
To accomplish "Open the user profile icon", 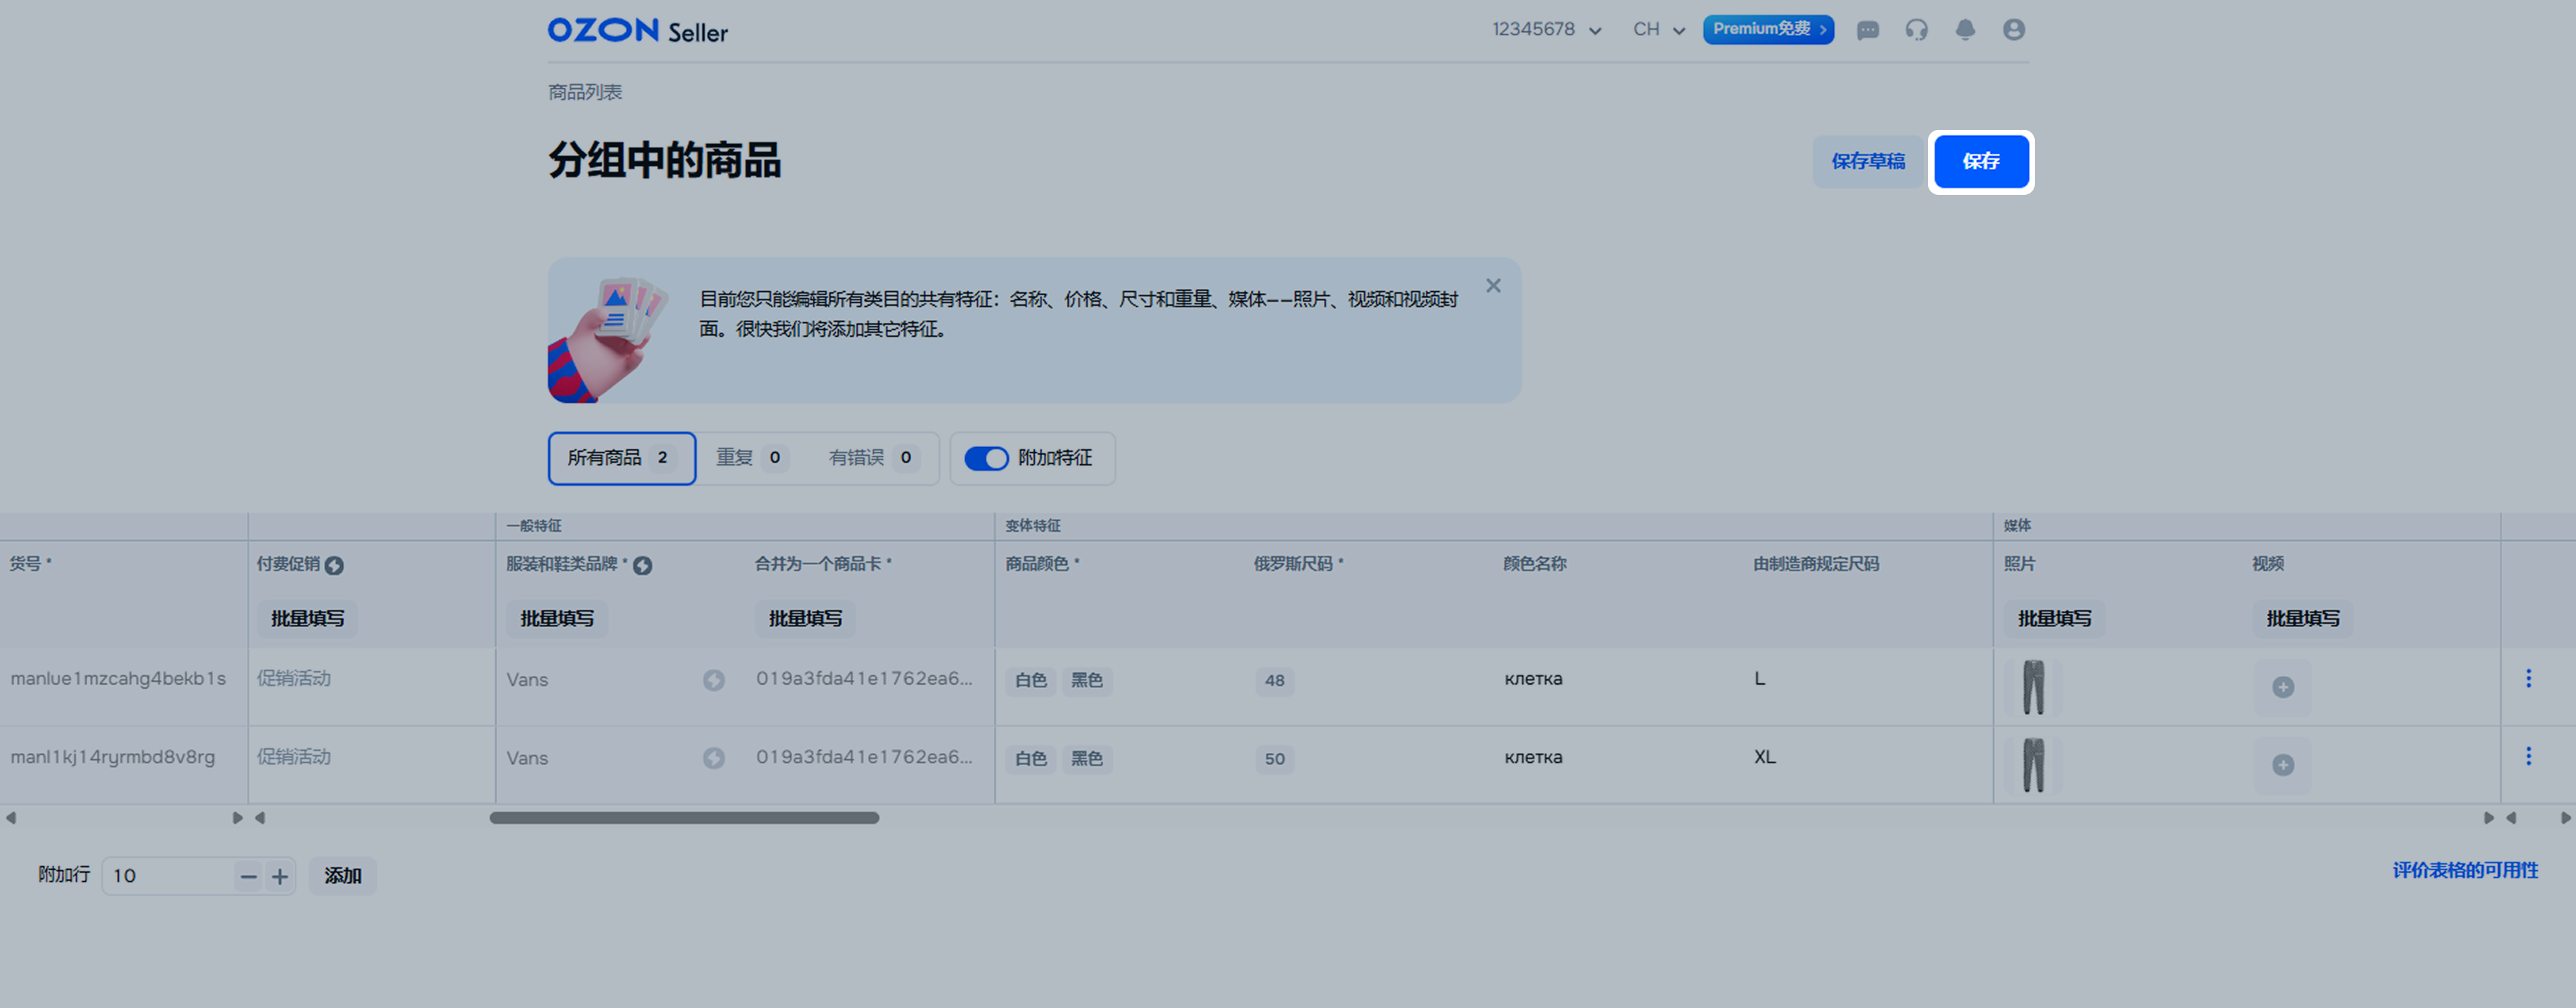I will (x=2014, y=30).
